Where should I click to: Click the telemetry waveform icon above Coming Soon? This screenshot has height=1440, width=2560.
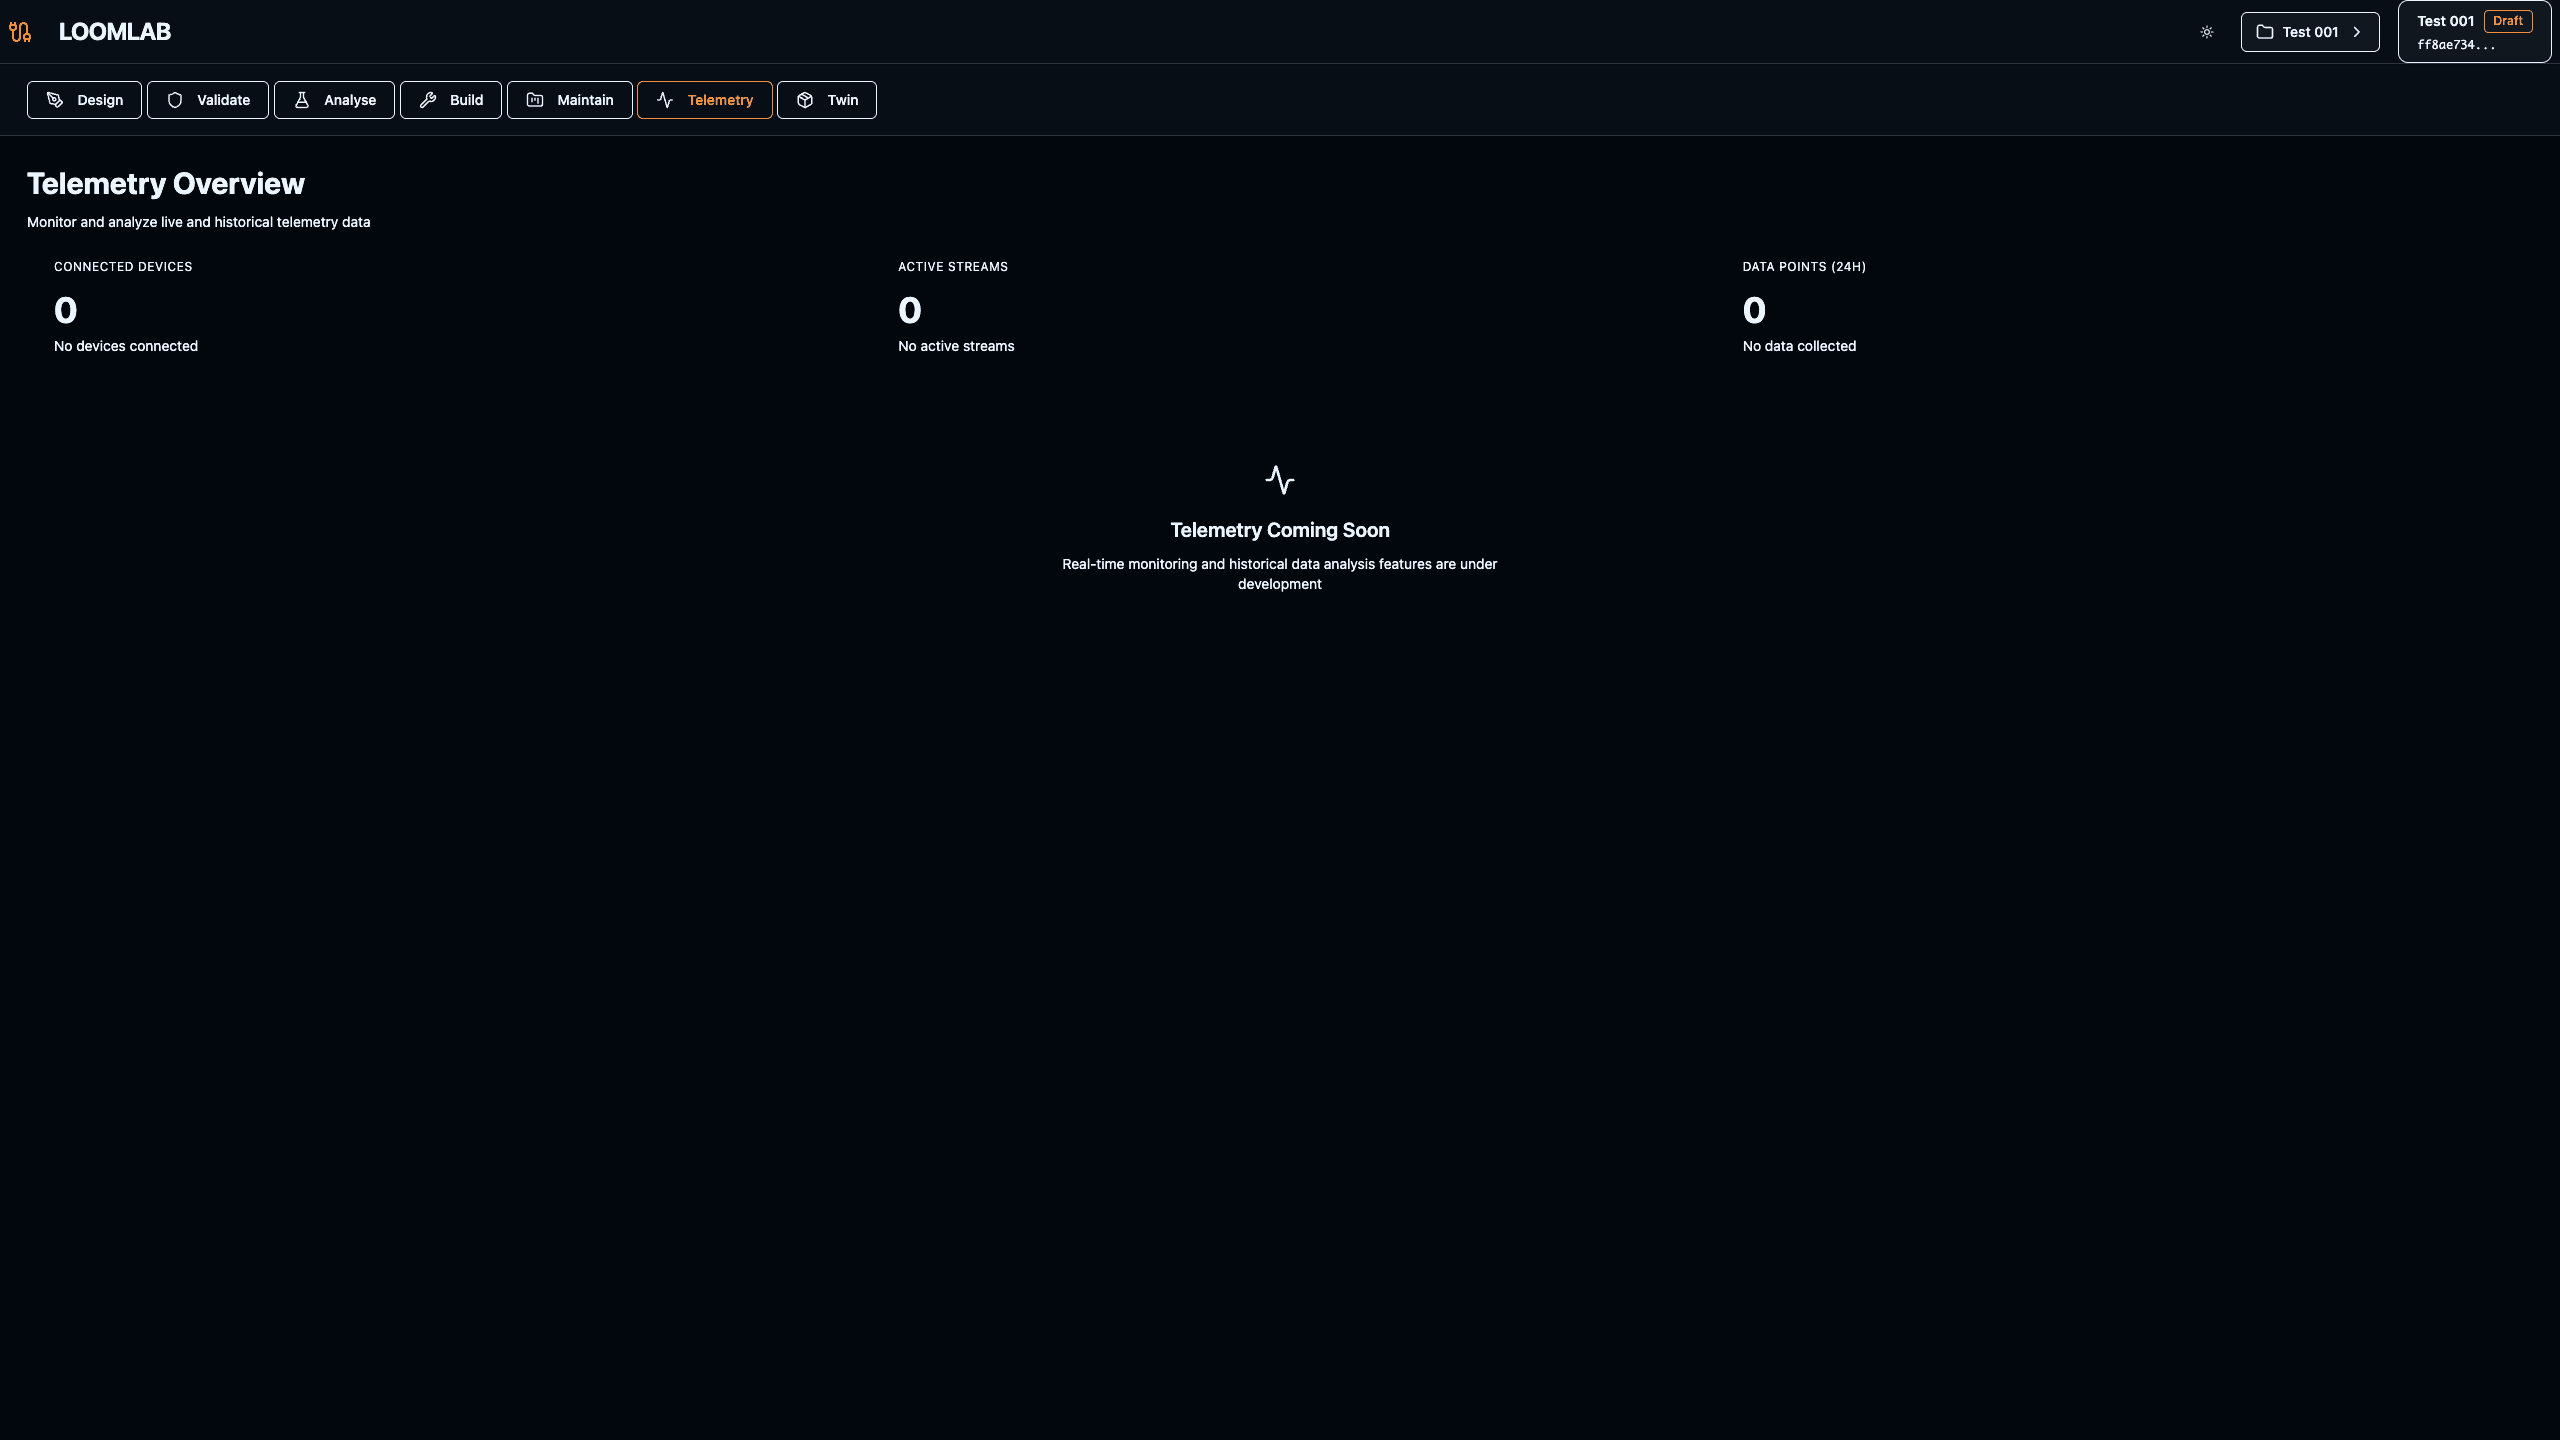(1280, 479)
